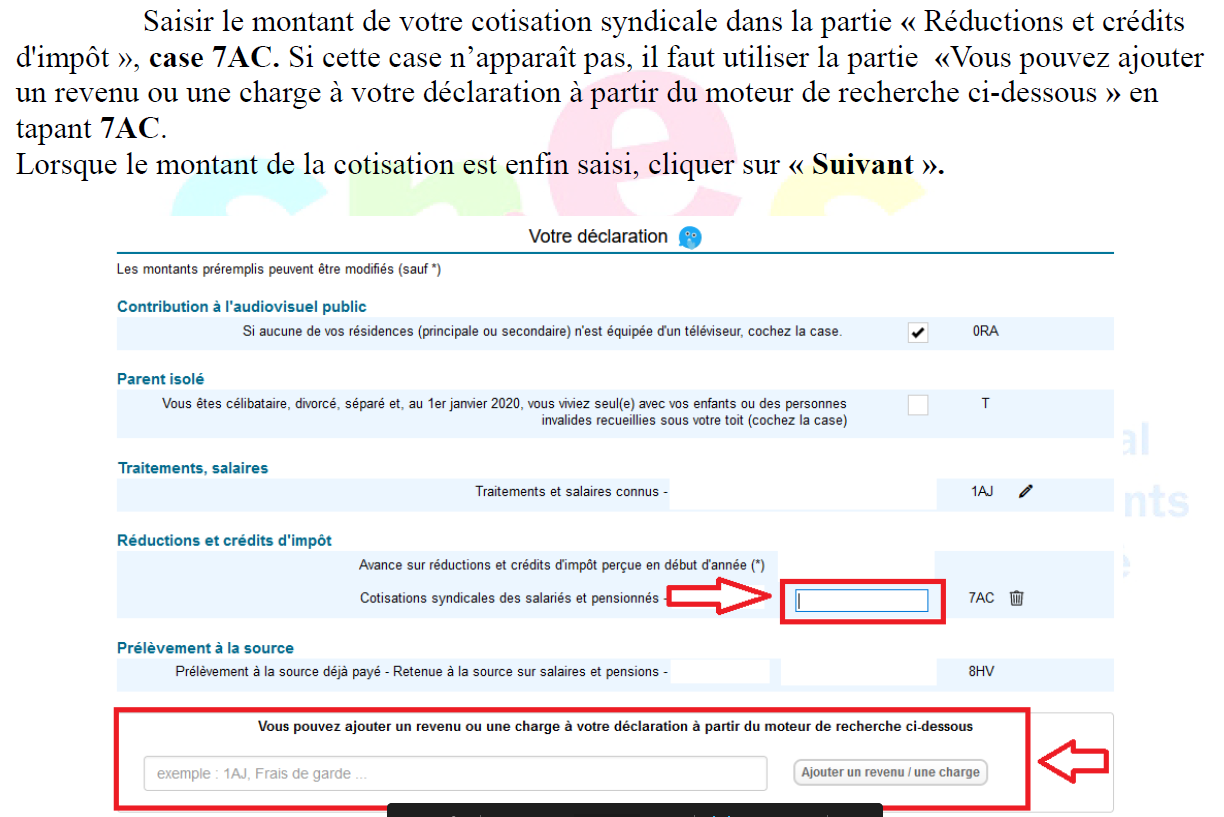Viewport: 1224px width, 817px height.
Task: Delete the 7AC line with the trash icon
Action: coord(1017,598)
